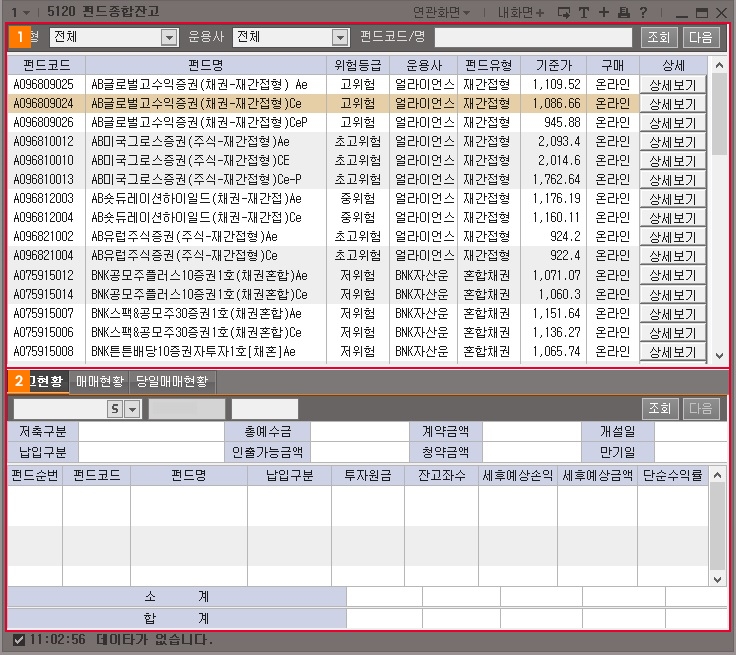Click 상세보기 for A096809026
Viewport: 736px width, 655px height.
coord(673,123)
